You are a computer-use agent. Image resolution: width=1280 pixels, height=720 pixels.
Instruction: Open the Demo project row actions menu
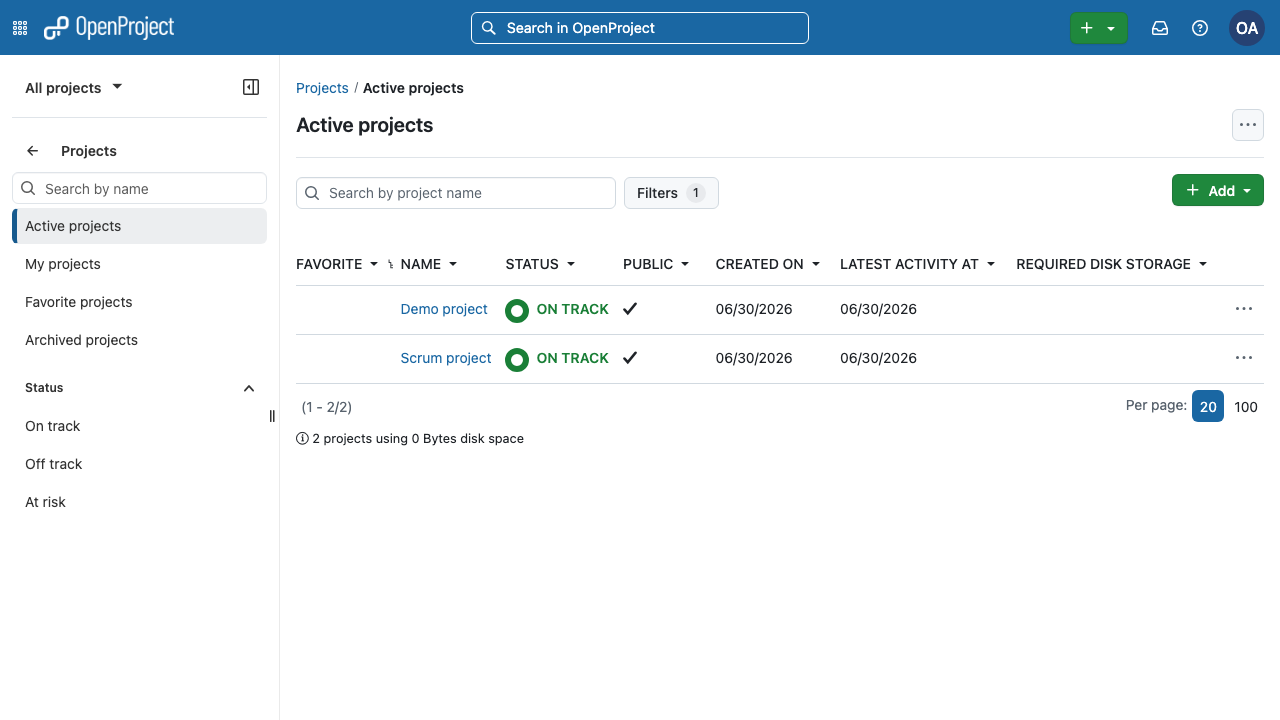1244,309
